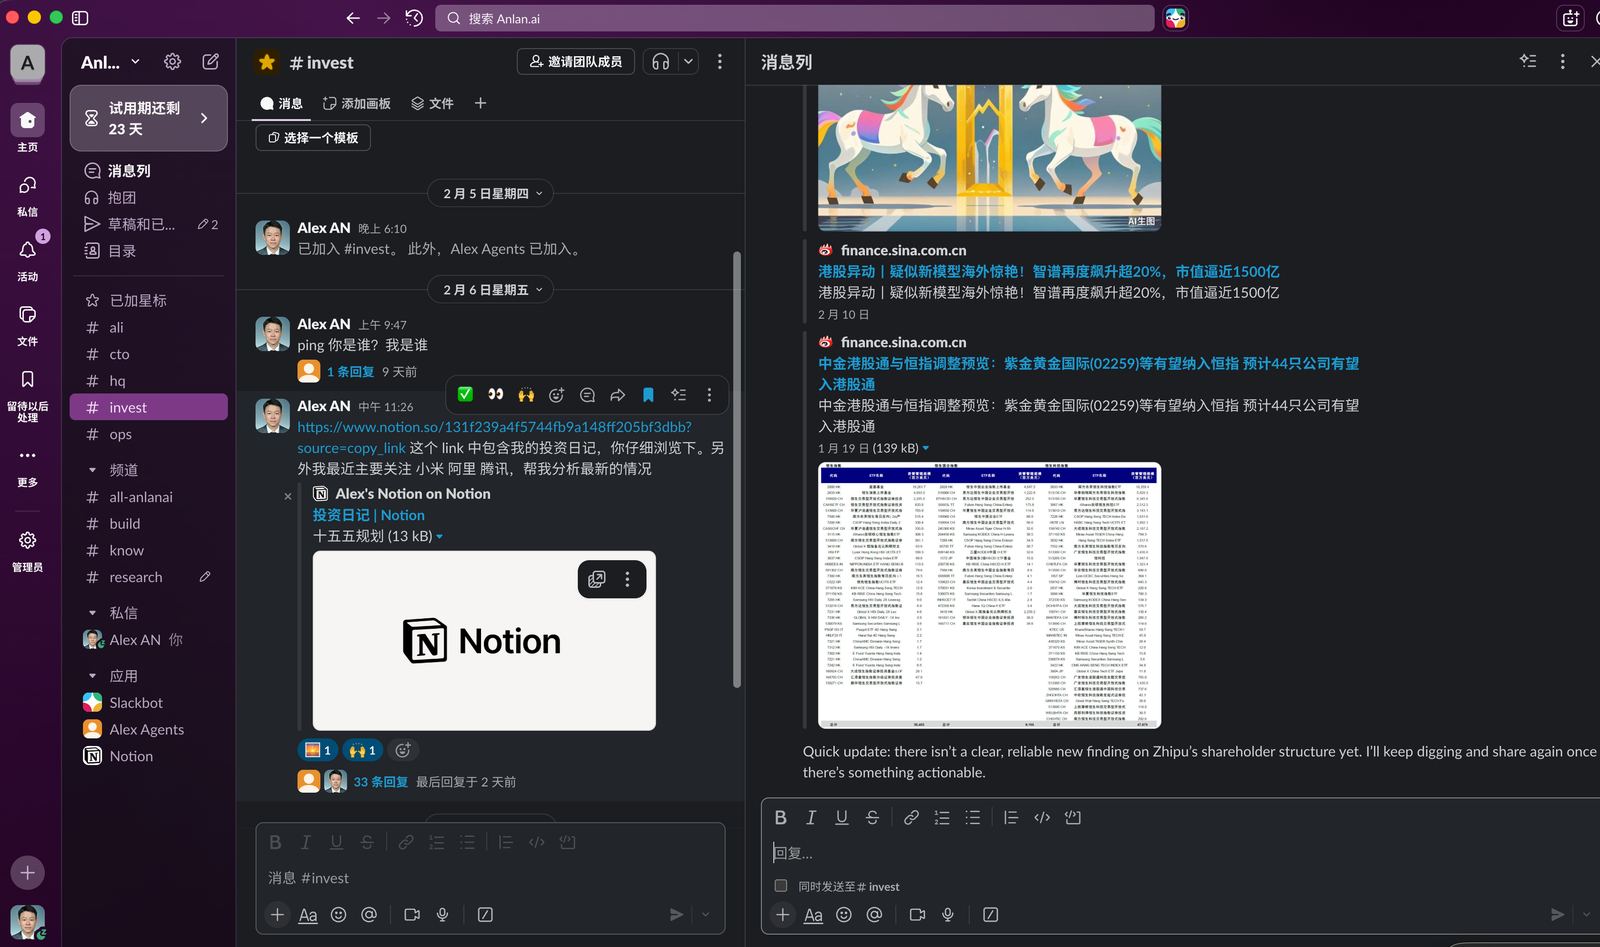Toggle italic in thread reply toolbar
Image resolution: width=1600 pixels, height=947 pixels.
pos(811,817)
